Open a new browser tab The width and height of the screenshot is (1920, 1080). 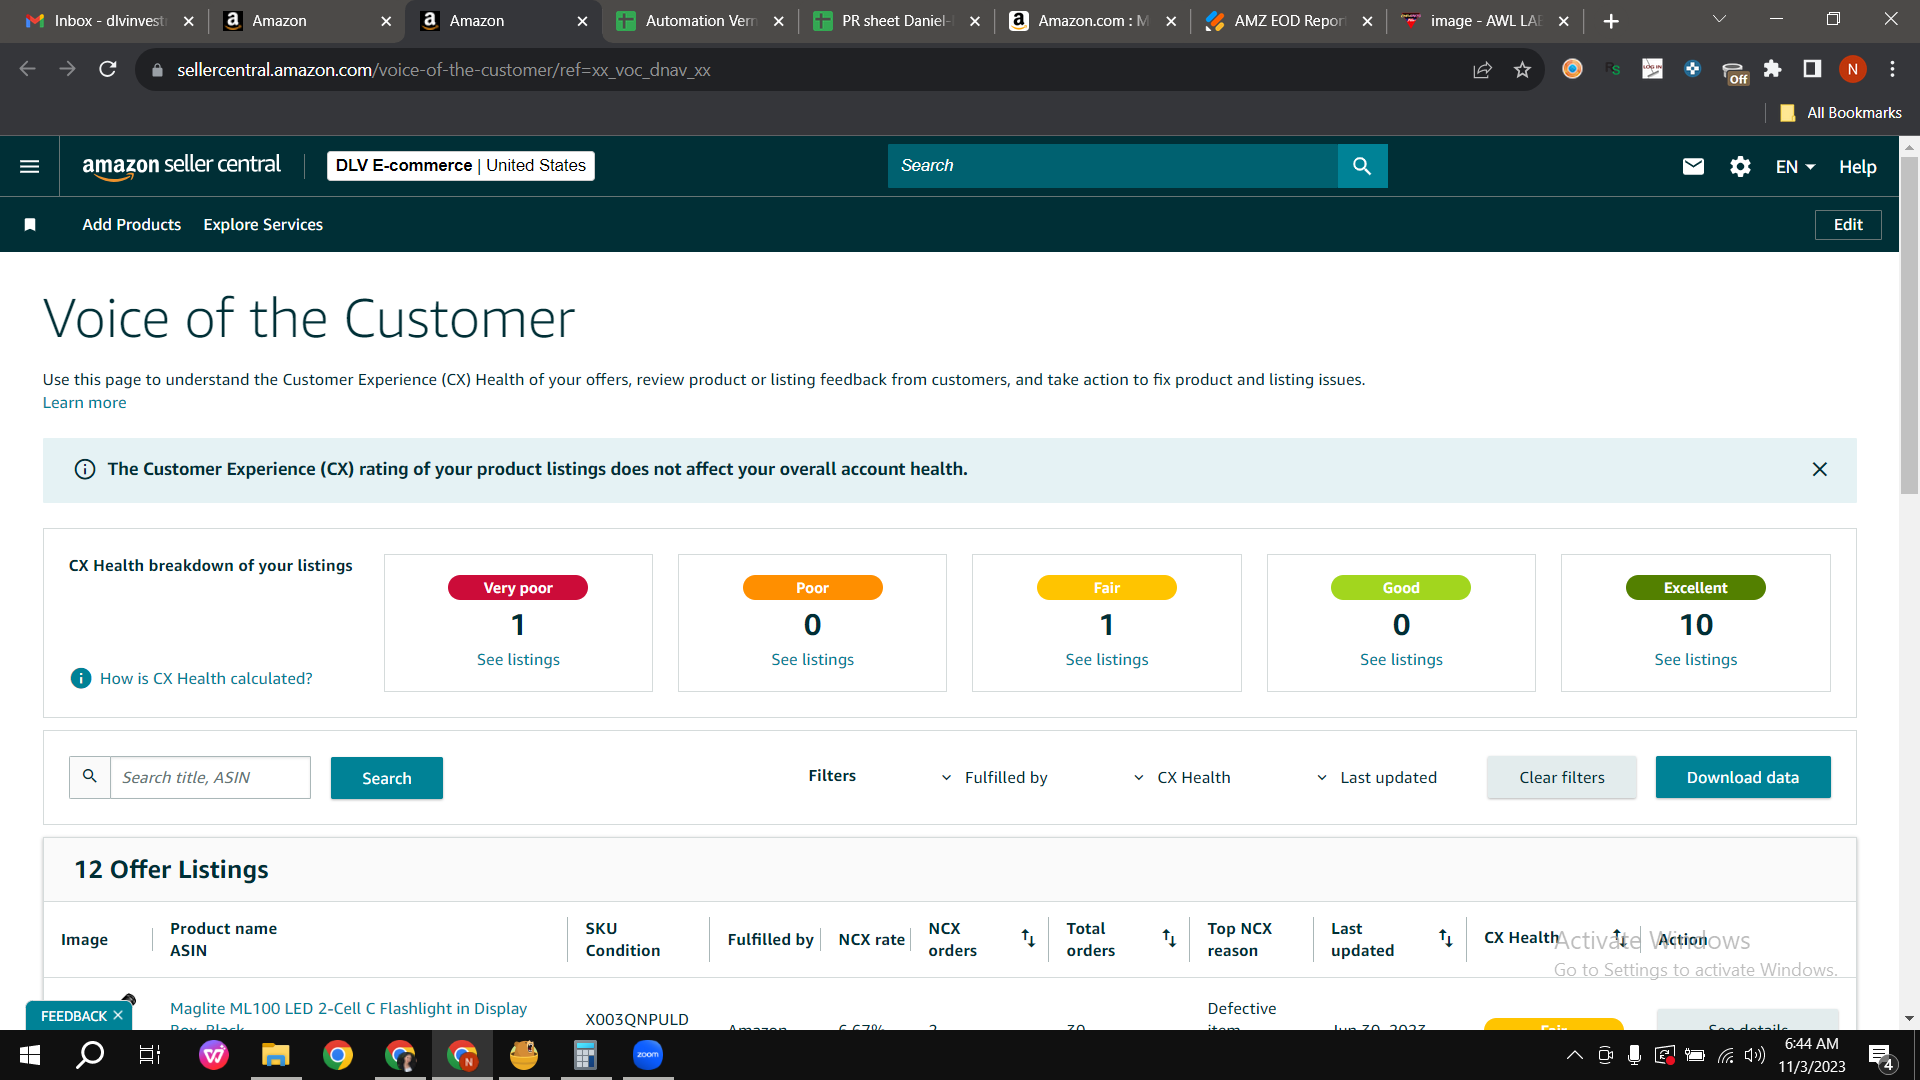point(1611,21)
